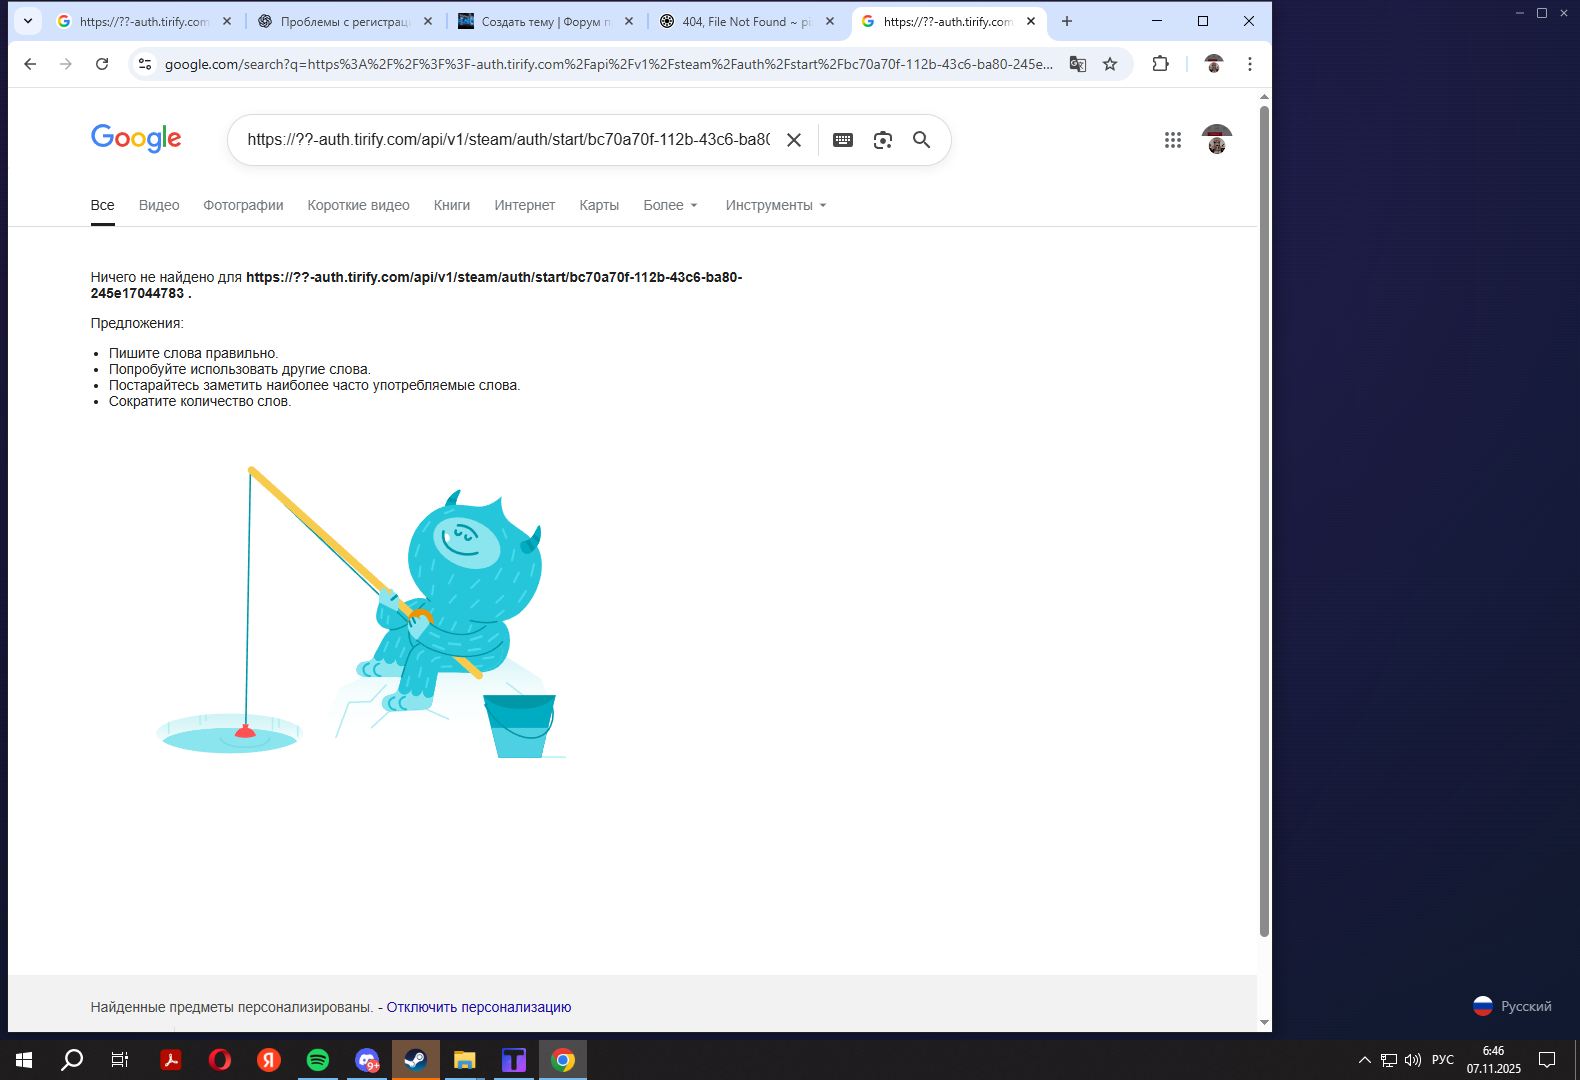Switch to the Видео results tab
Screen dimensions: 1580x1080
coord(159,205)
